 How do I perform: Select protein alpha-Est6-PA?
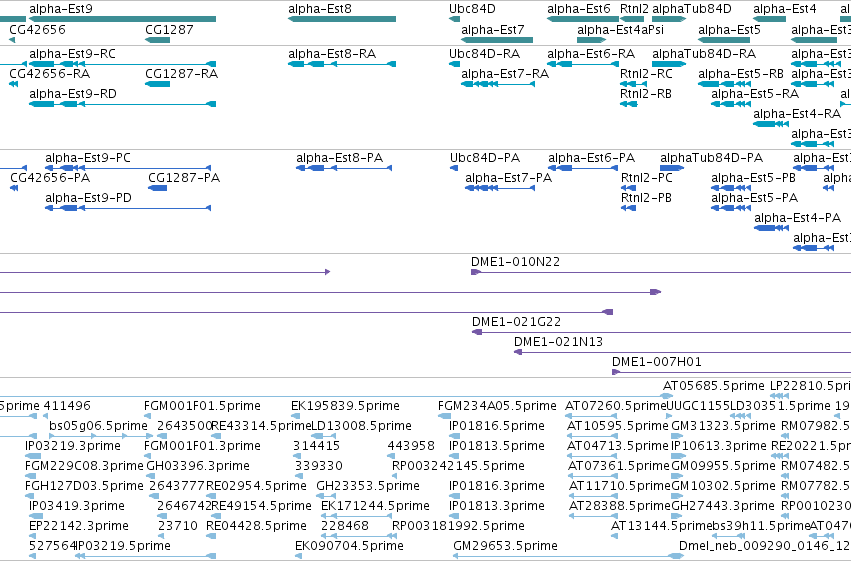pyautogui.click(x=583, y=168)
